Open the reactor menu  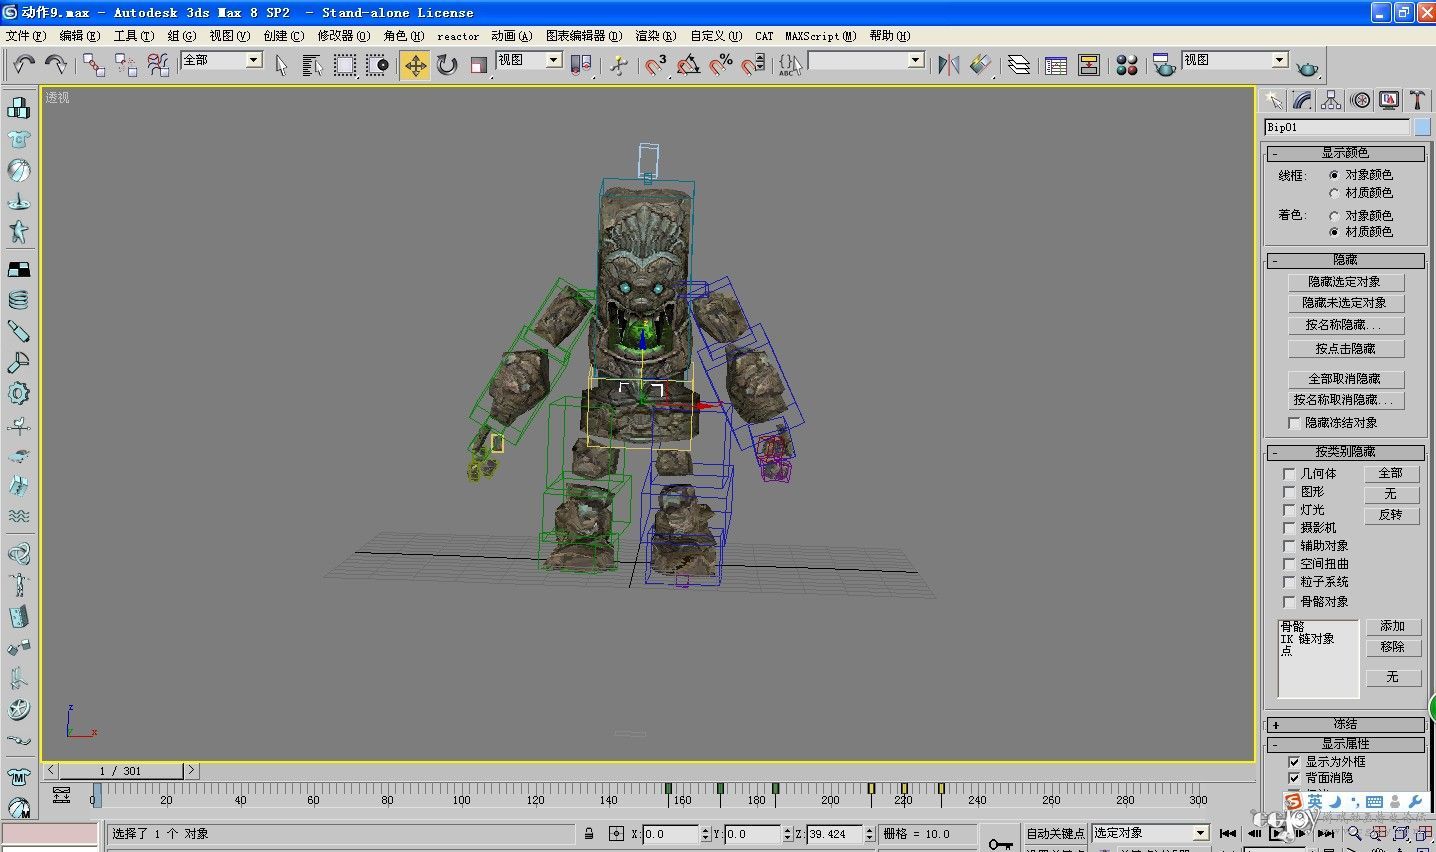tap(458, 36)
